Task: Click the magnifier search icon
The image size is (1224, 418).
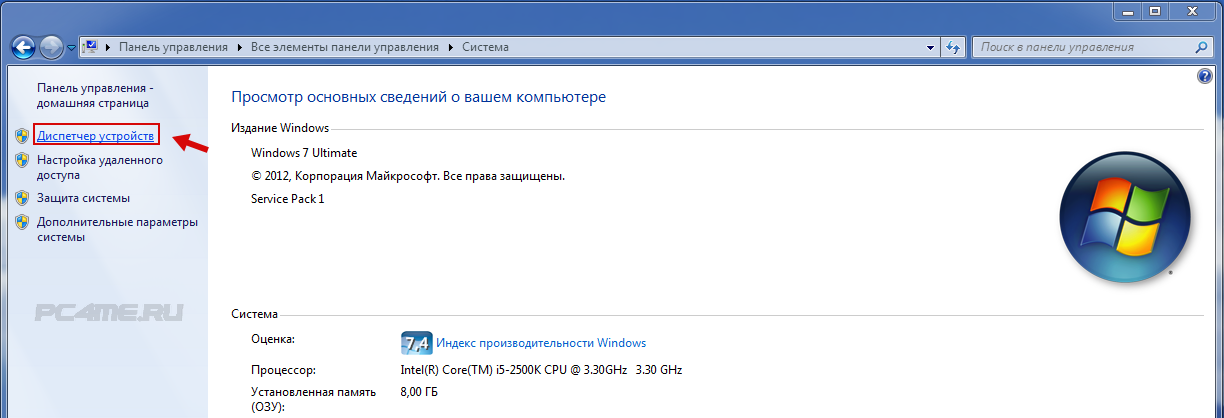Action: (x=1202, y=47)
